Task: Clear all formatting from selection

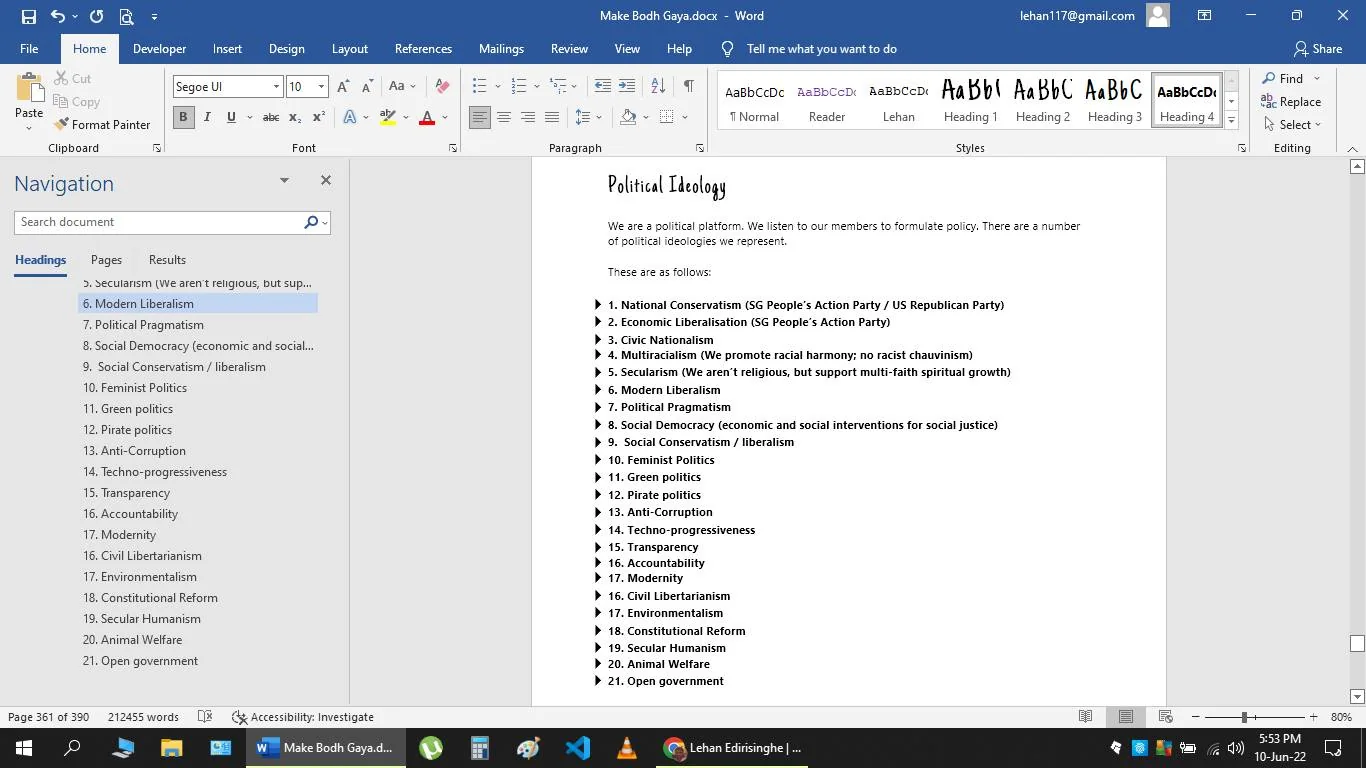Action: coord(442,87)
